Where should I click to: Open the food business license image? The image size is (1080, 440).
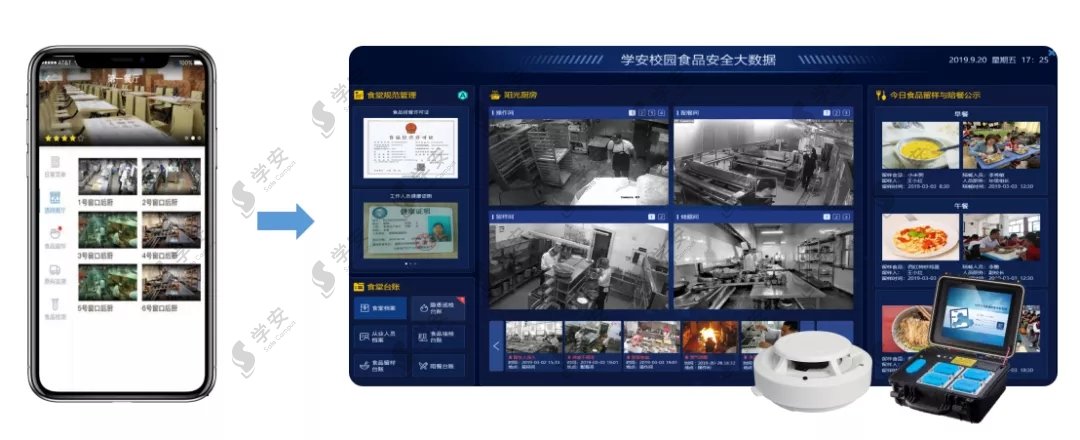[x=411, y=148]
